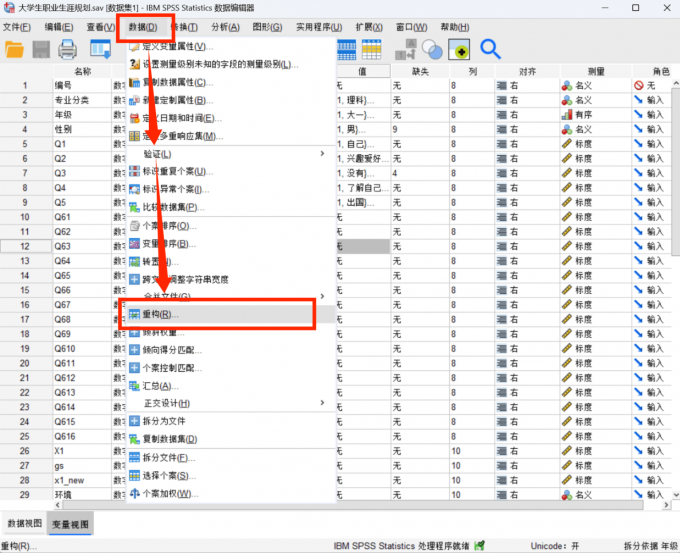Click the Save disk toolbar icon
The height and width of the screenshot is (553, 680).
pyautogui.click(x=41, y=49)
